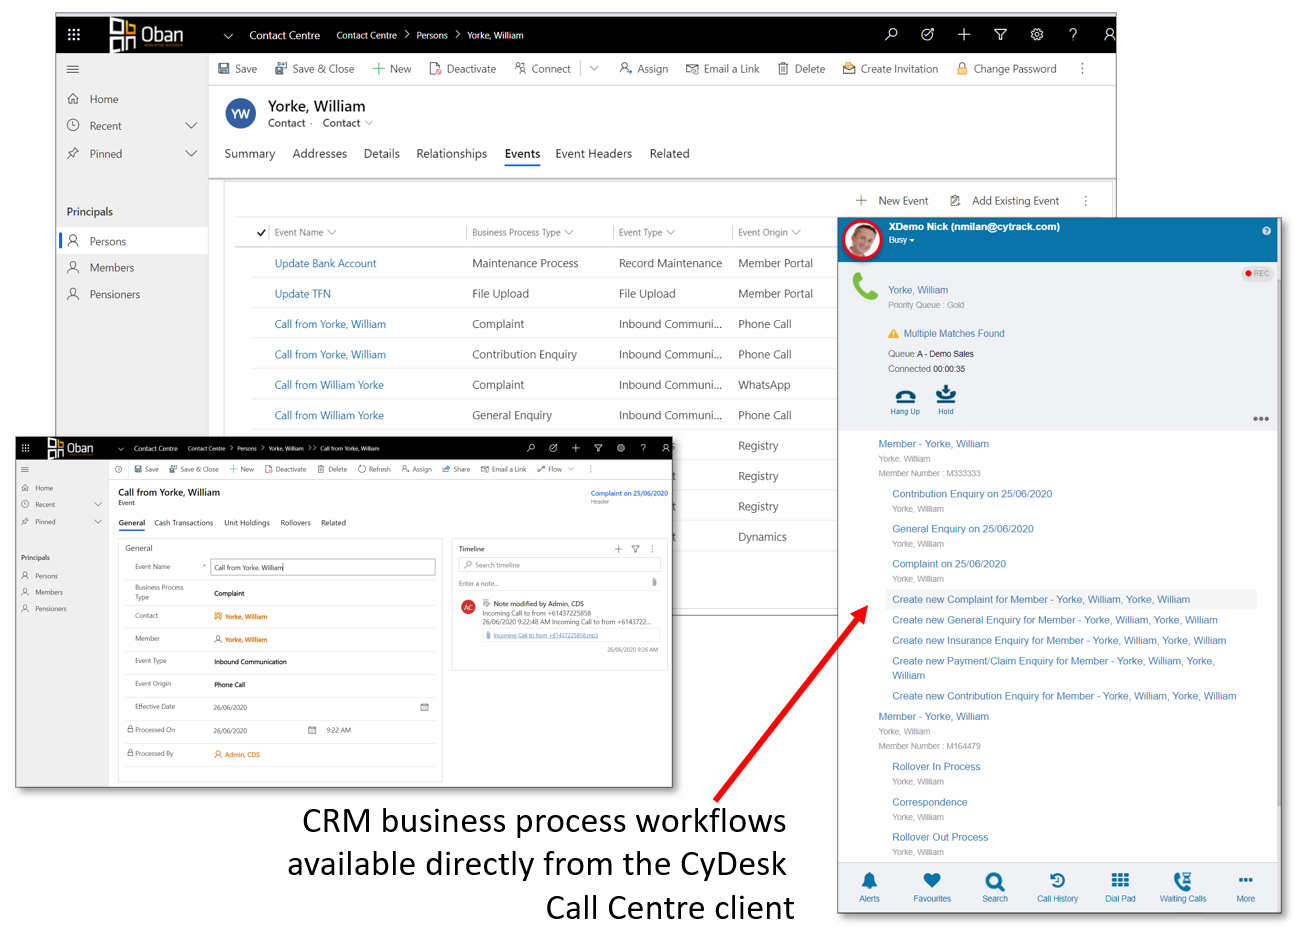This screenshot has height=940, width=1315.
Task: Click Delete in the main command bar
Action: point(802,69)
